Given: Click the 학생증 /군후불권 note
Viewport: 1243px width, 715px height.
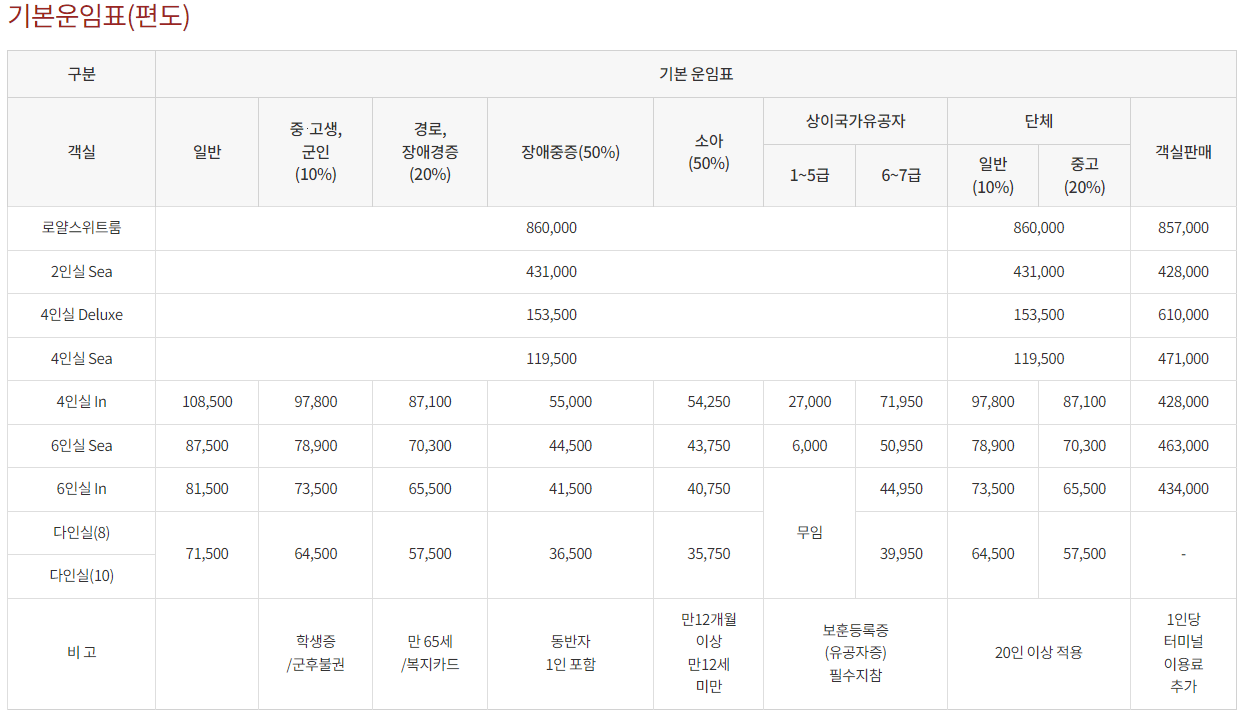Looking at the screenshot, I should [x=315, y=653].
